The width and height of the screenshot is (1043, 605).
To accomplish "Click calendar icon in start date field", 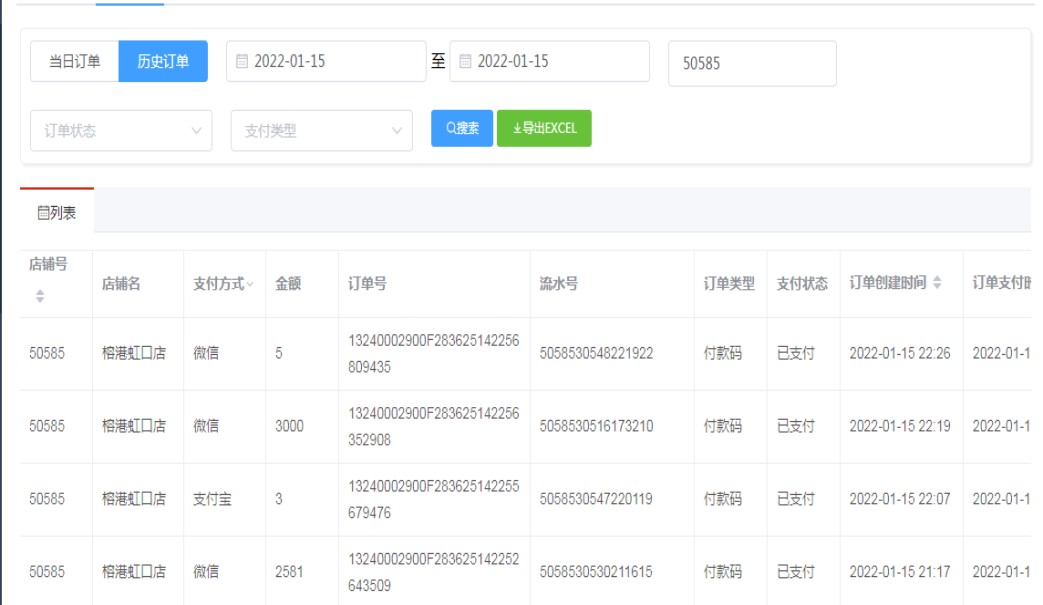I will pyautogui.click(x=241, y=62).
